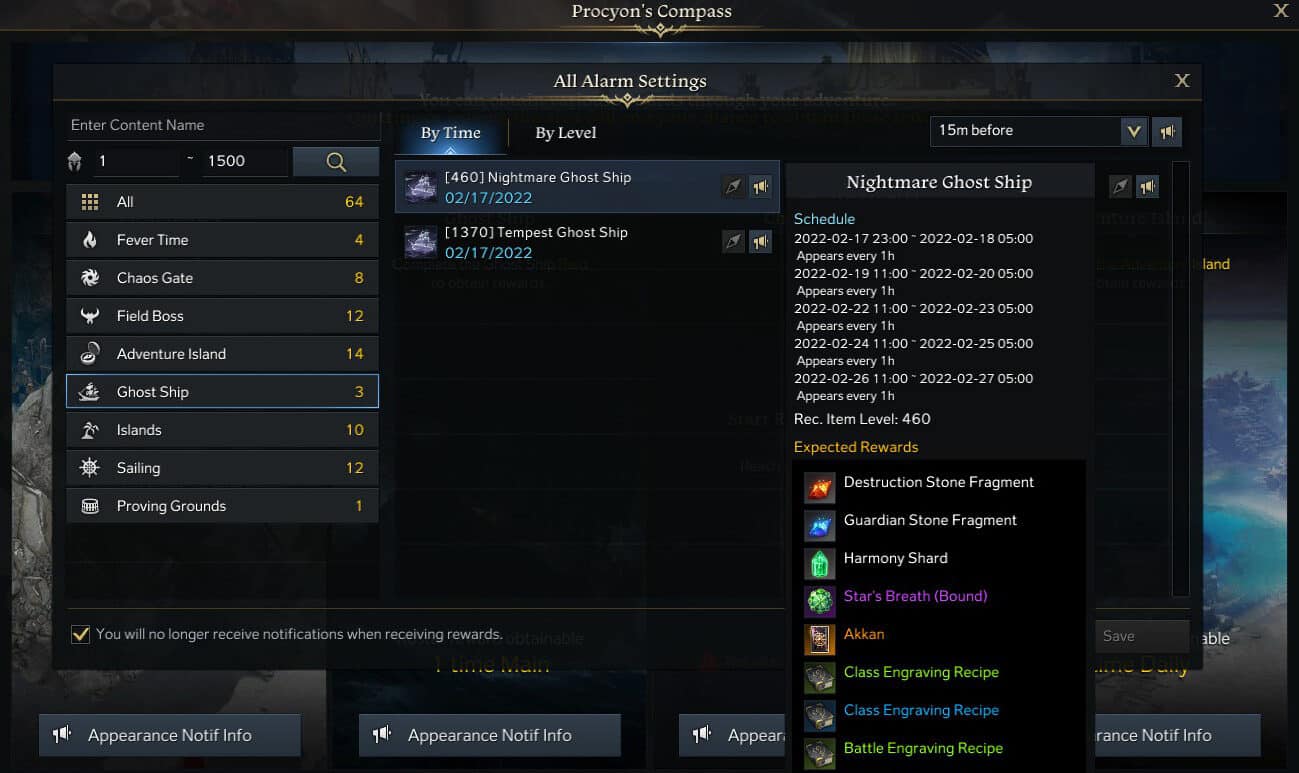Click the magnifying glass search button
This screenshot has width=1299, height=773.
[x=336, y=161]
